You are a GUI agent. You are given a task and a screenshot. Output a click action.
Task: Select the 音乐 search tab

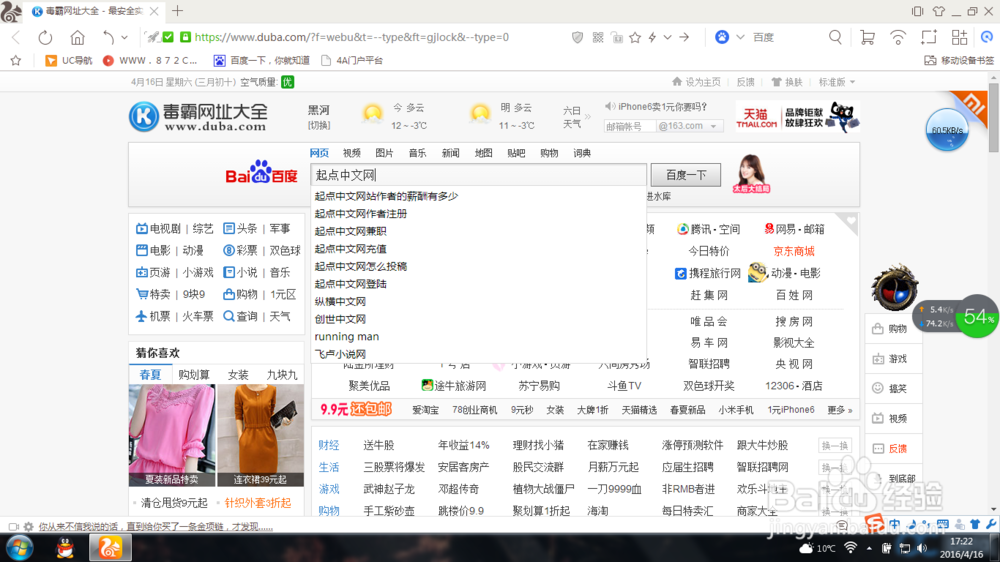(x=418, y=153)
